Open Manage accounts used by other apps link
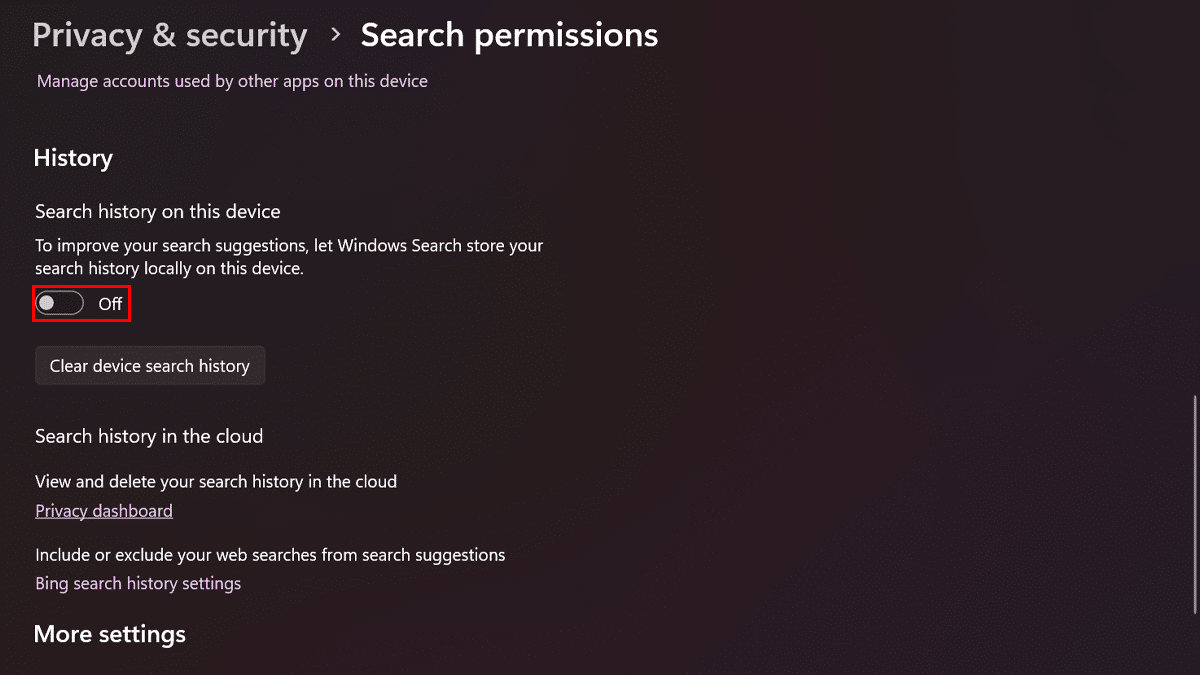The height and width of the screenshot is (675, 1200). [x=232, y=81]
